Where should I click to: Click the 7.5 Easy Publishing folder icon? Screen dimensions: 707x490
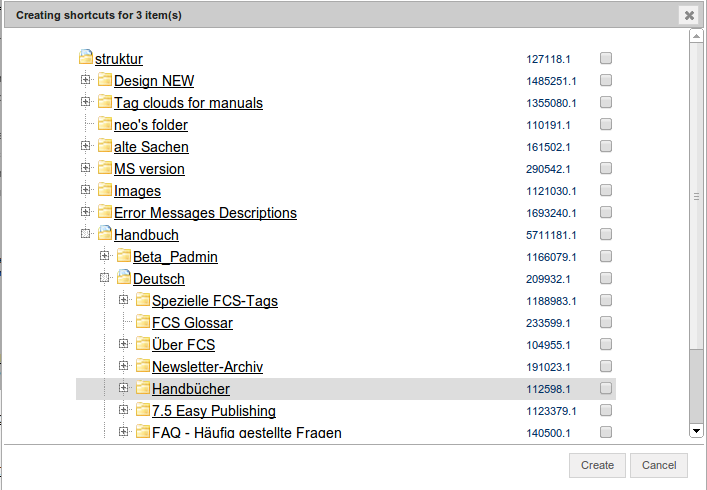[x=143, y=410]
